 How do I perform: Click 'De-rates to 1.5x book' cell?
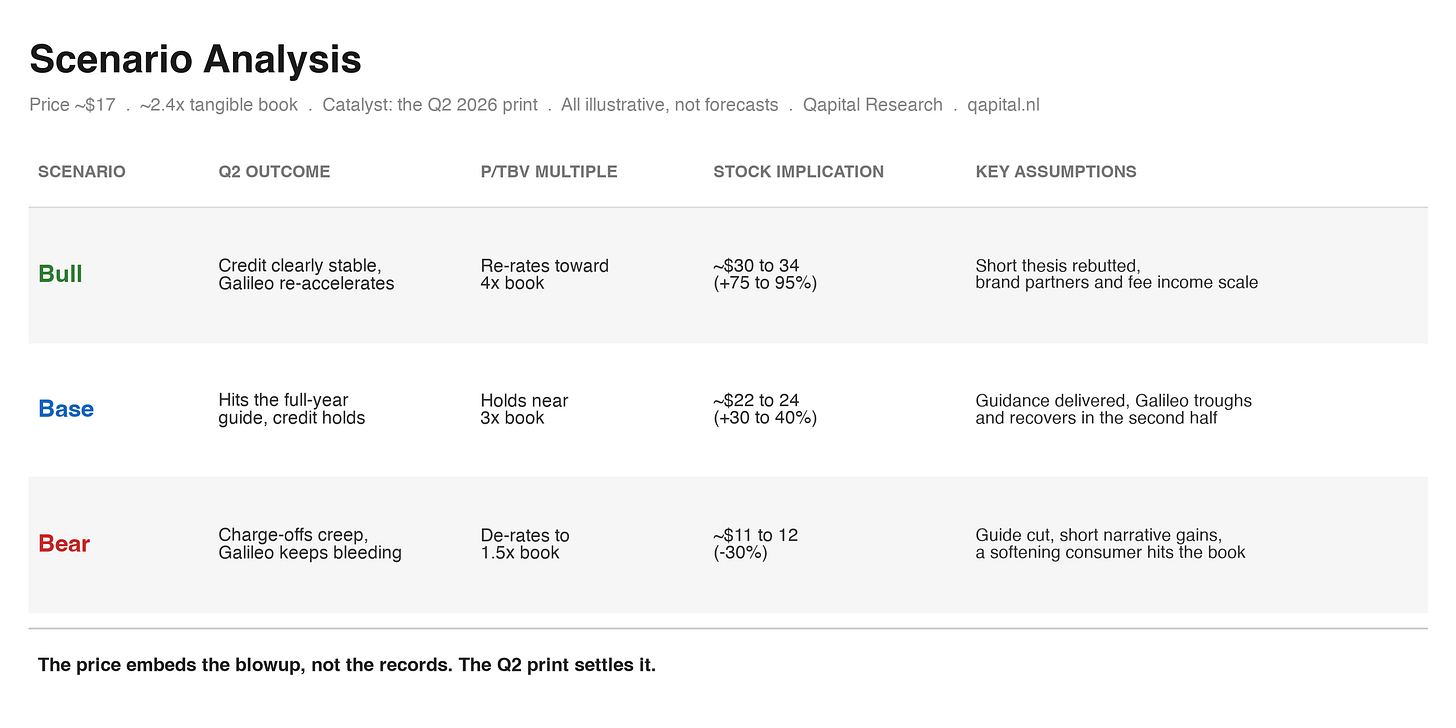(525, 544)
